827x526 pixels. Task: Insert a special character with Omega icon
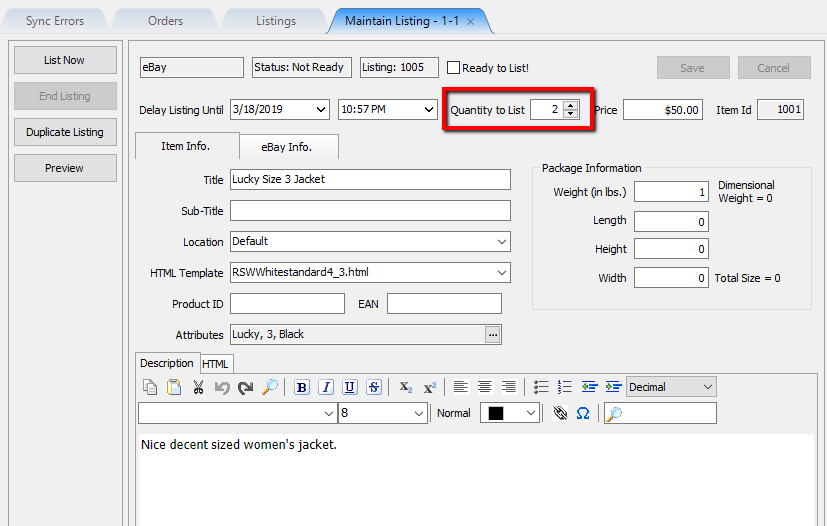(x=583, y=413)
